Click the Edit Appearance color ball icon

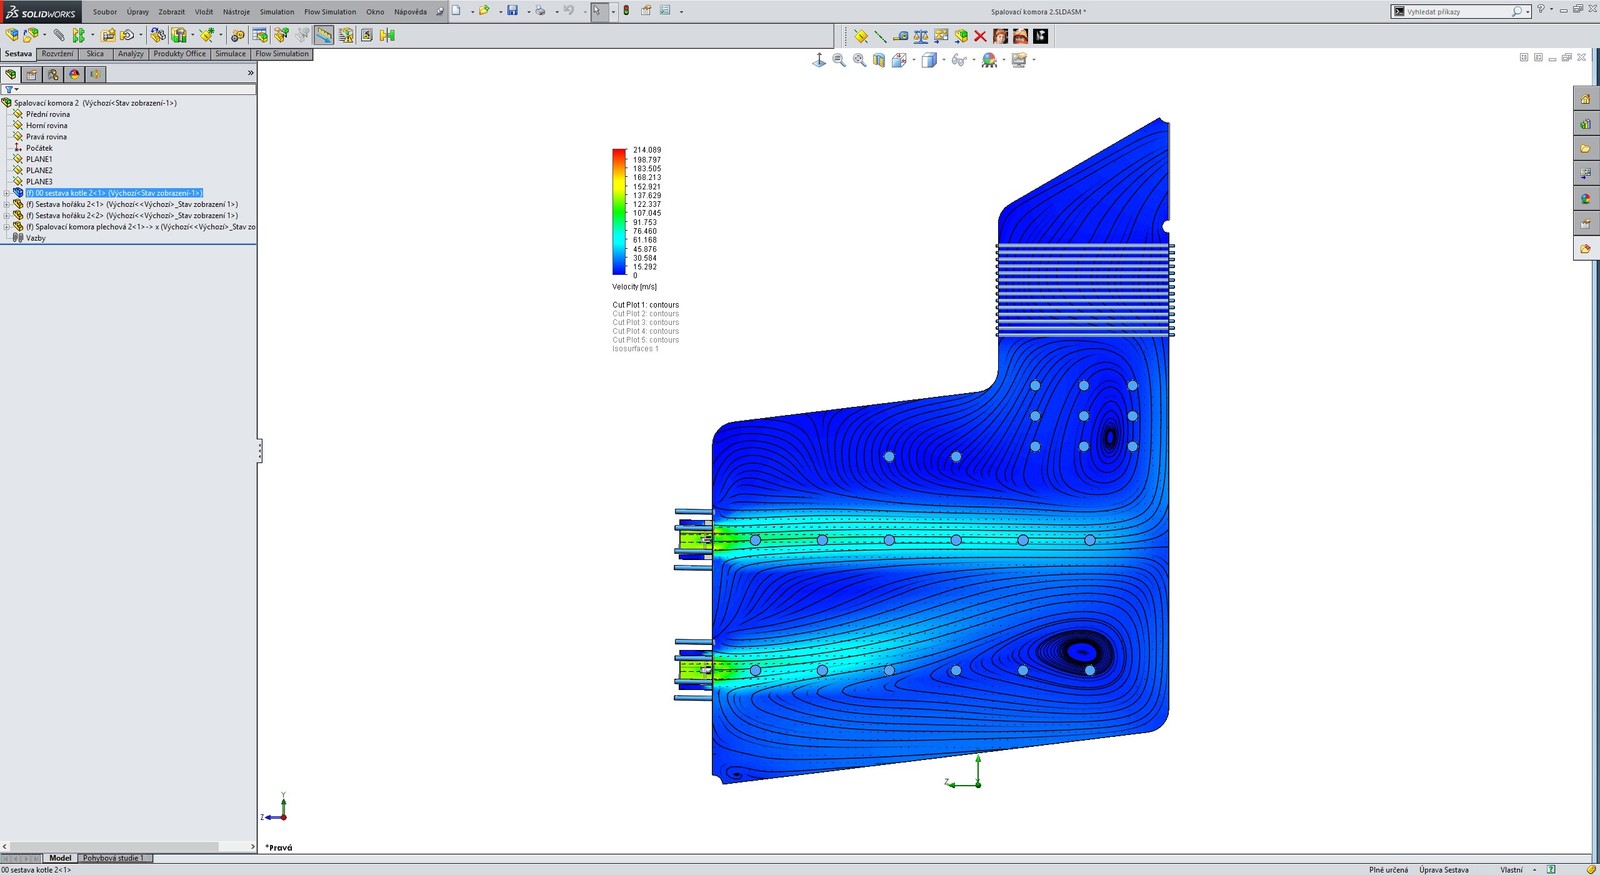pos(989,60)
